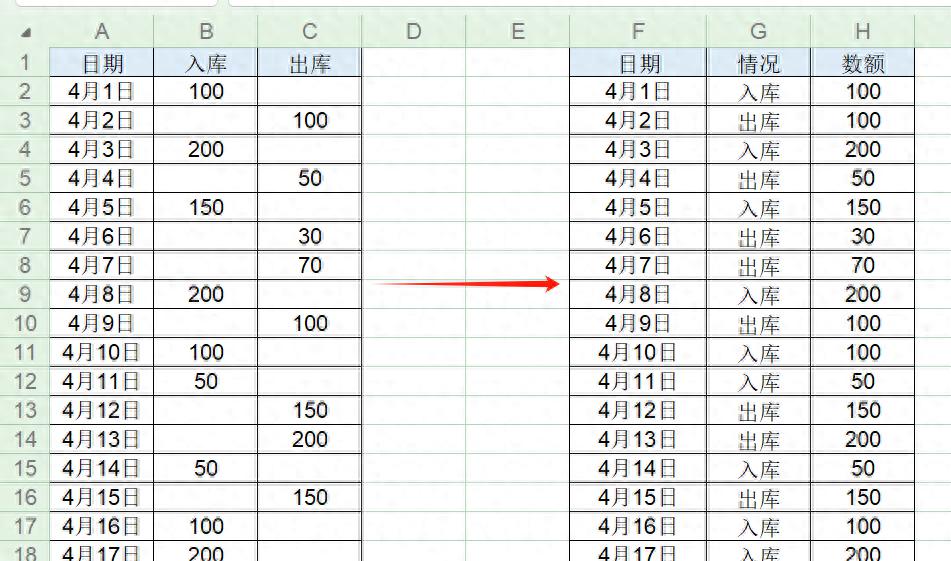Select cell A4 with 4月3日
951x561 pixels.
(101, 149)
